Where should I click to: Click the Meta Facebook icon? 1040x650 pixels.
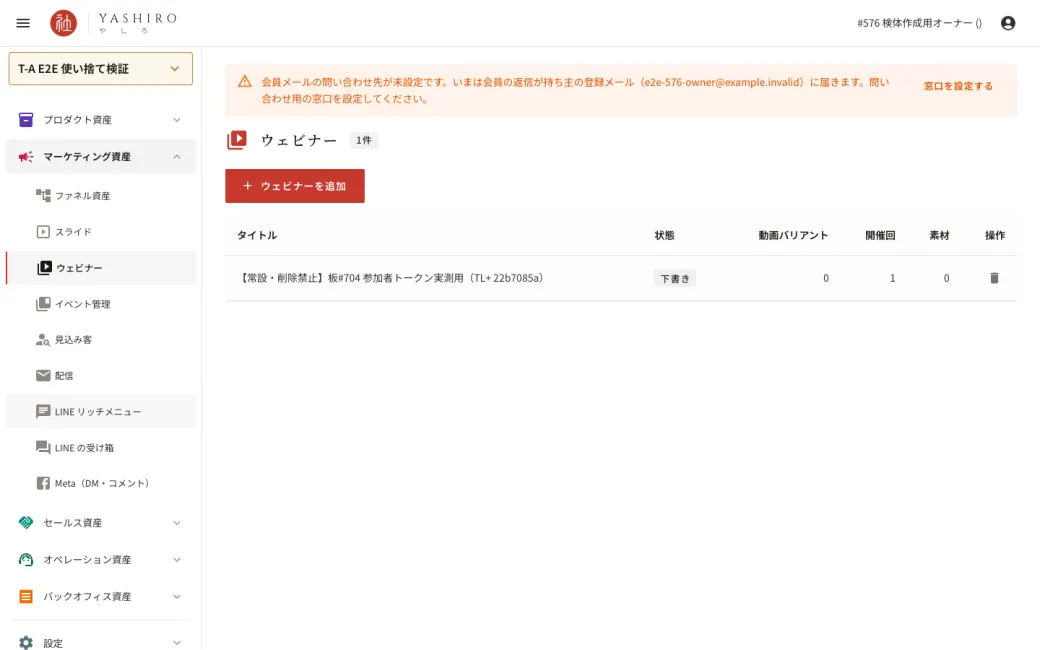pos(43,484)
